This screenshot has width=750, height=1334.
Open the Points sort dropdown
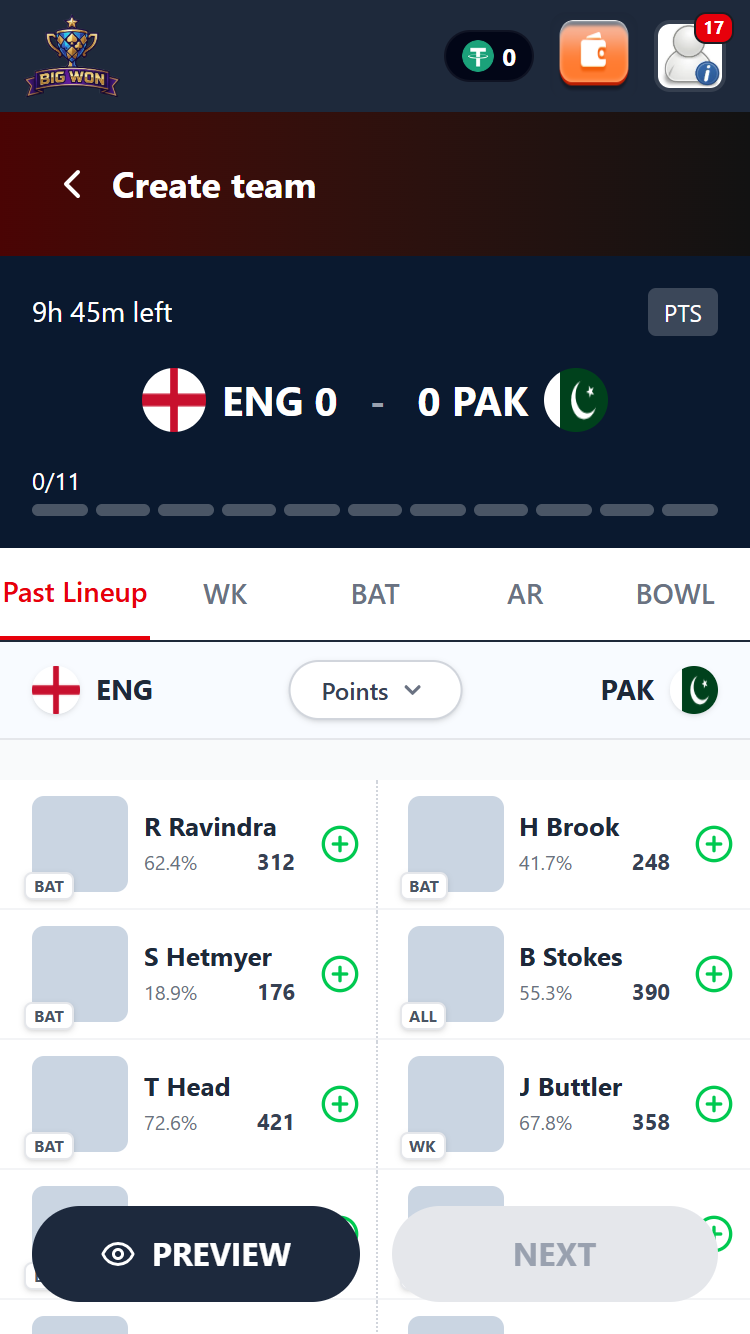click(x=375, y=691)
